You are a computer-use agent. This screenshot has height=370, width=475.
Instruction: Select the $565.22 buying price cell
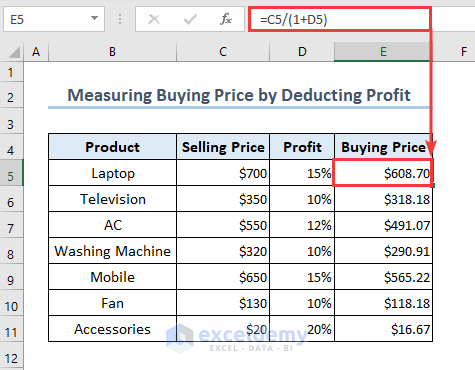click(383, 277)
